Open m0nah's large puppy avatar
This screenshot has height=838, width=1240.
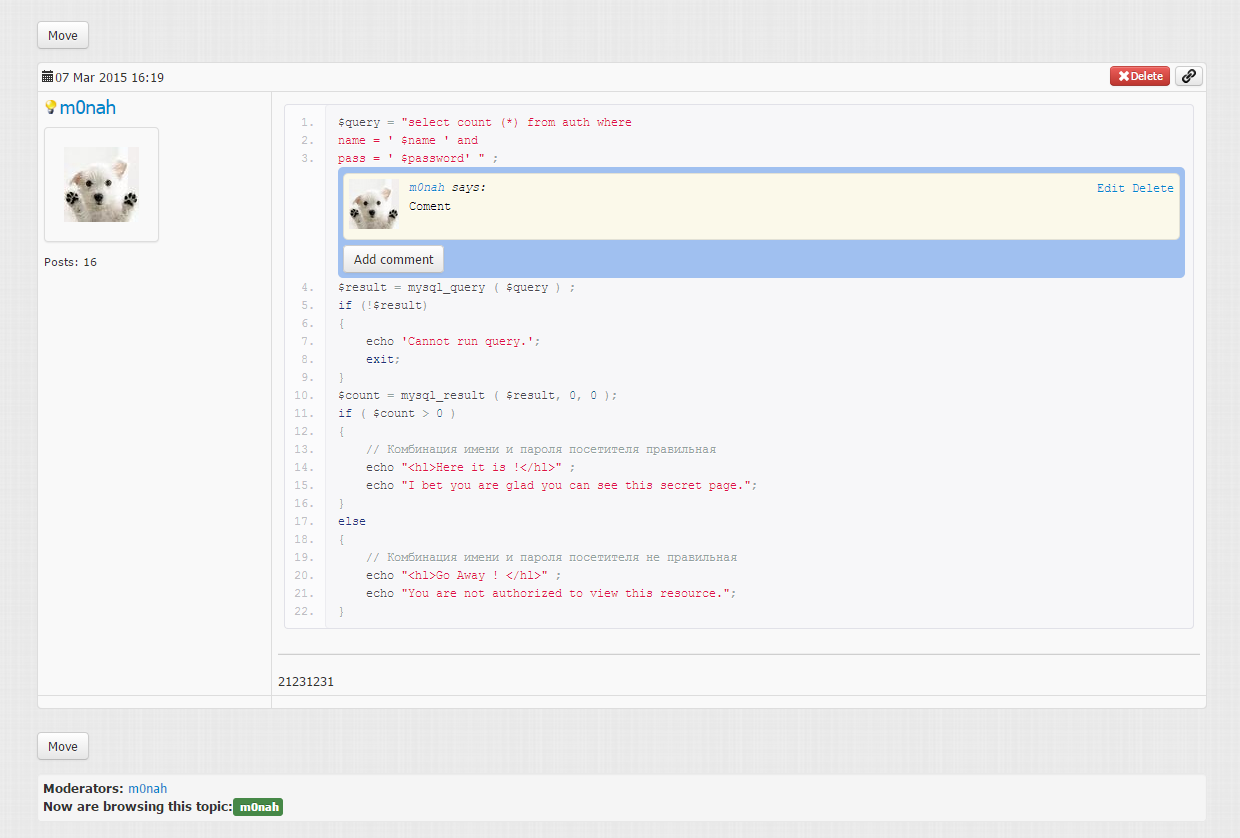coord(101,184)
